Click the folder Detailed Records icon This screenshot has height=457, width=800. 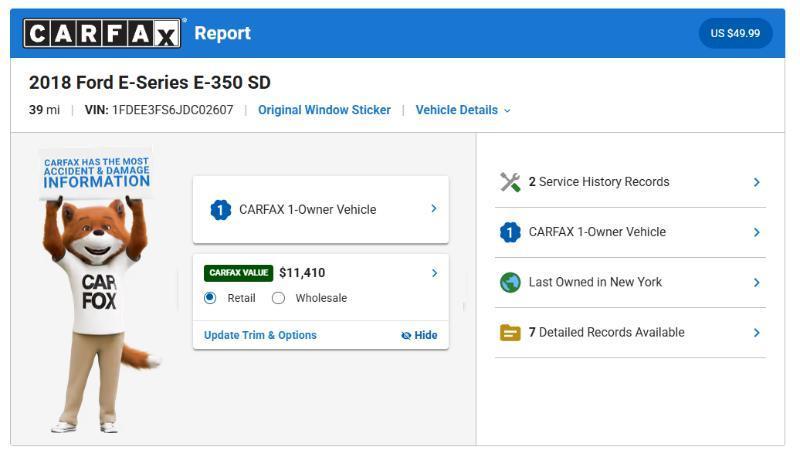click(510, 333)
